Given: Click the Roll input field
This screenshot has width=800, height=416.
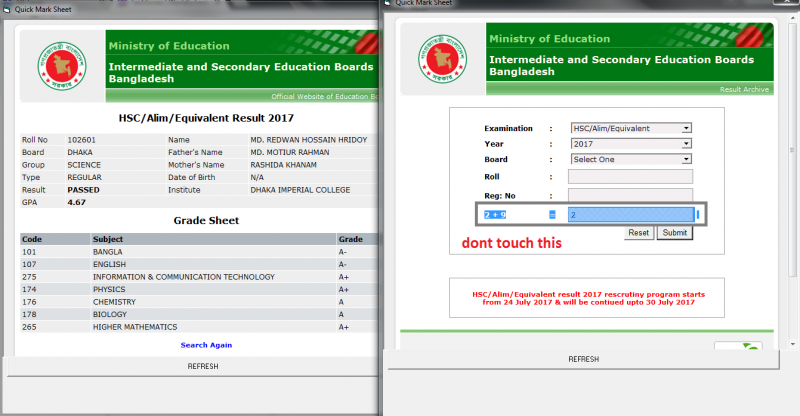Looking at the screenshot, I should pos(630,177).
